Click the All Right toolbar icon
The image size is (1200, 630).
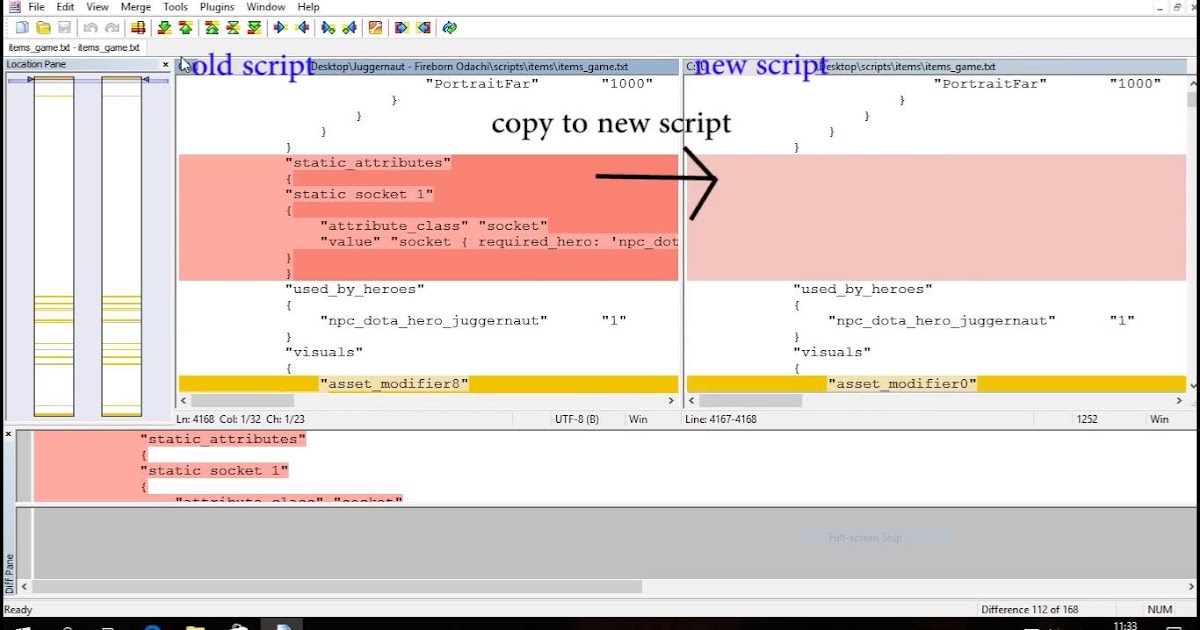tap(402, 28)
